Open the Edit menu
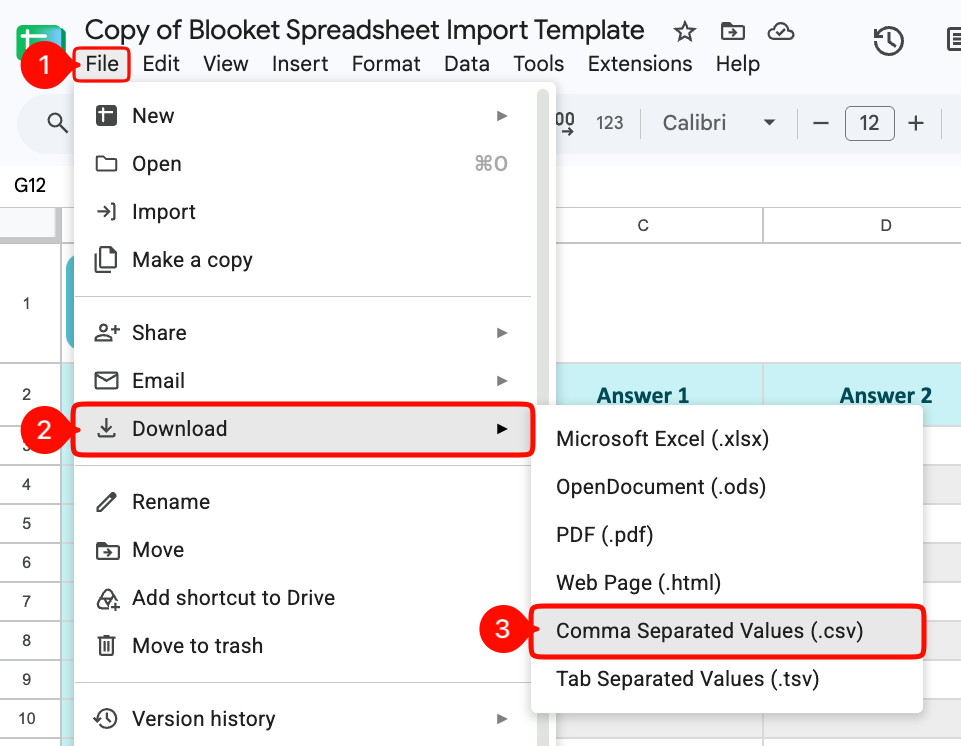The height and width of the screenshot is (746, 961). (161, 64)
